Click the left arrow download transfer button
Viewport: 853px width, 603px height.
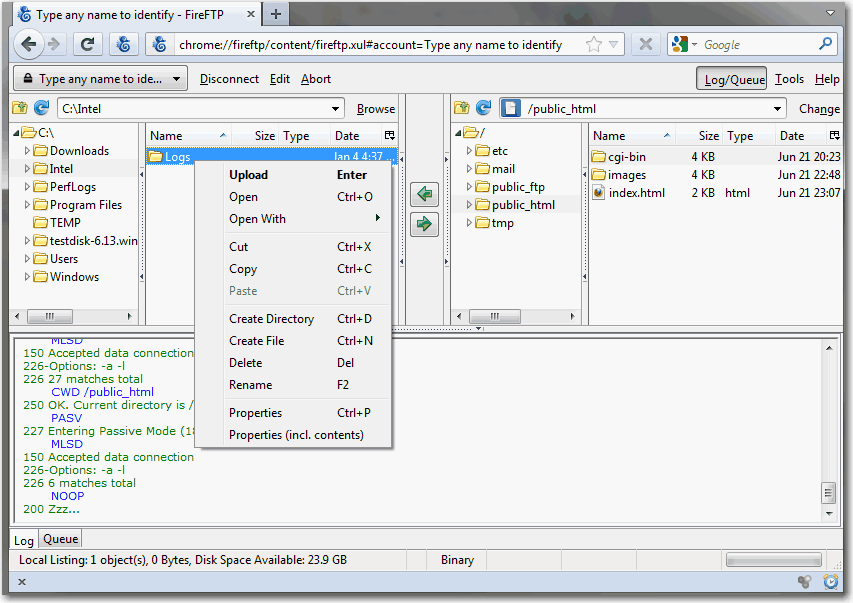click(x=424, y=194)
